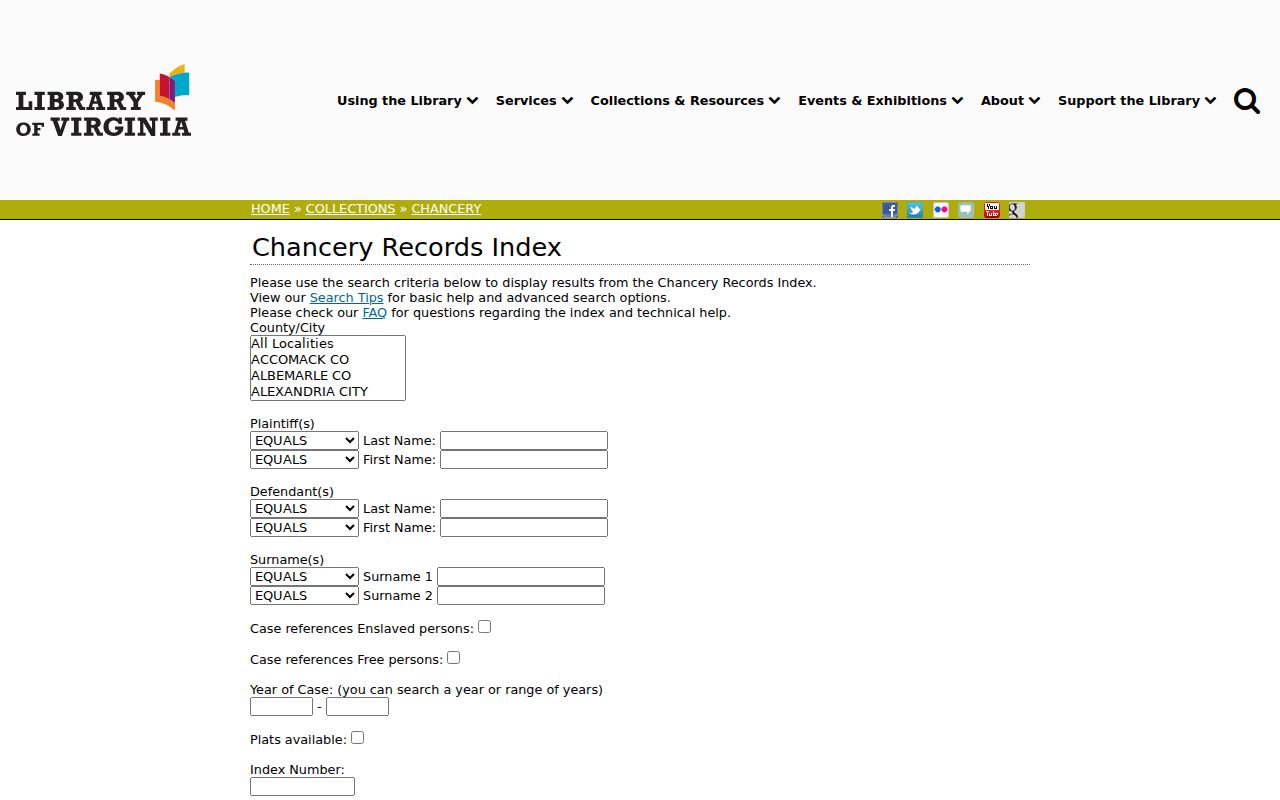Click the Index Number input field
The height and width of the screenshot is (800, 1280).
(302, 787)
